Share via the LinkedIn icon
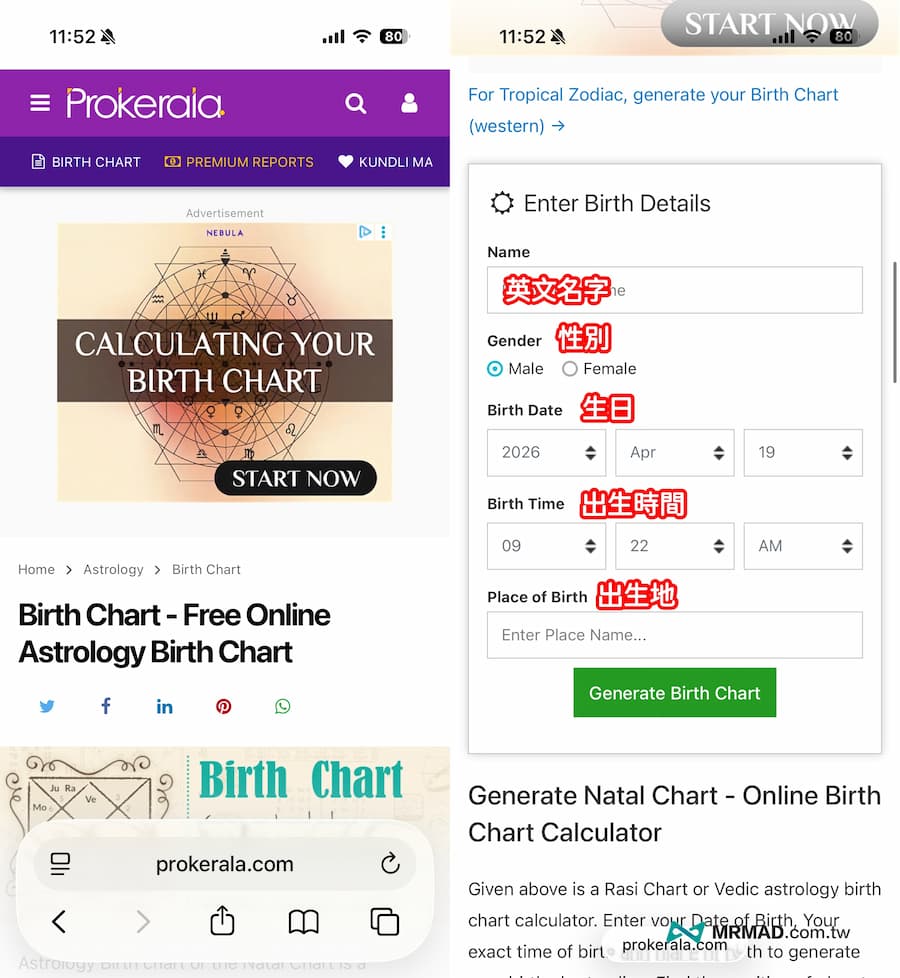The image size is (900, 978). (165, 707)
